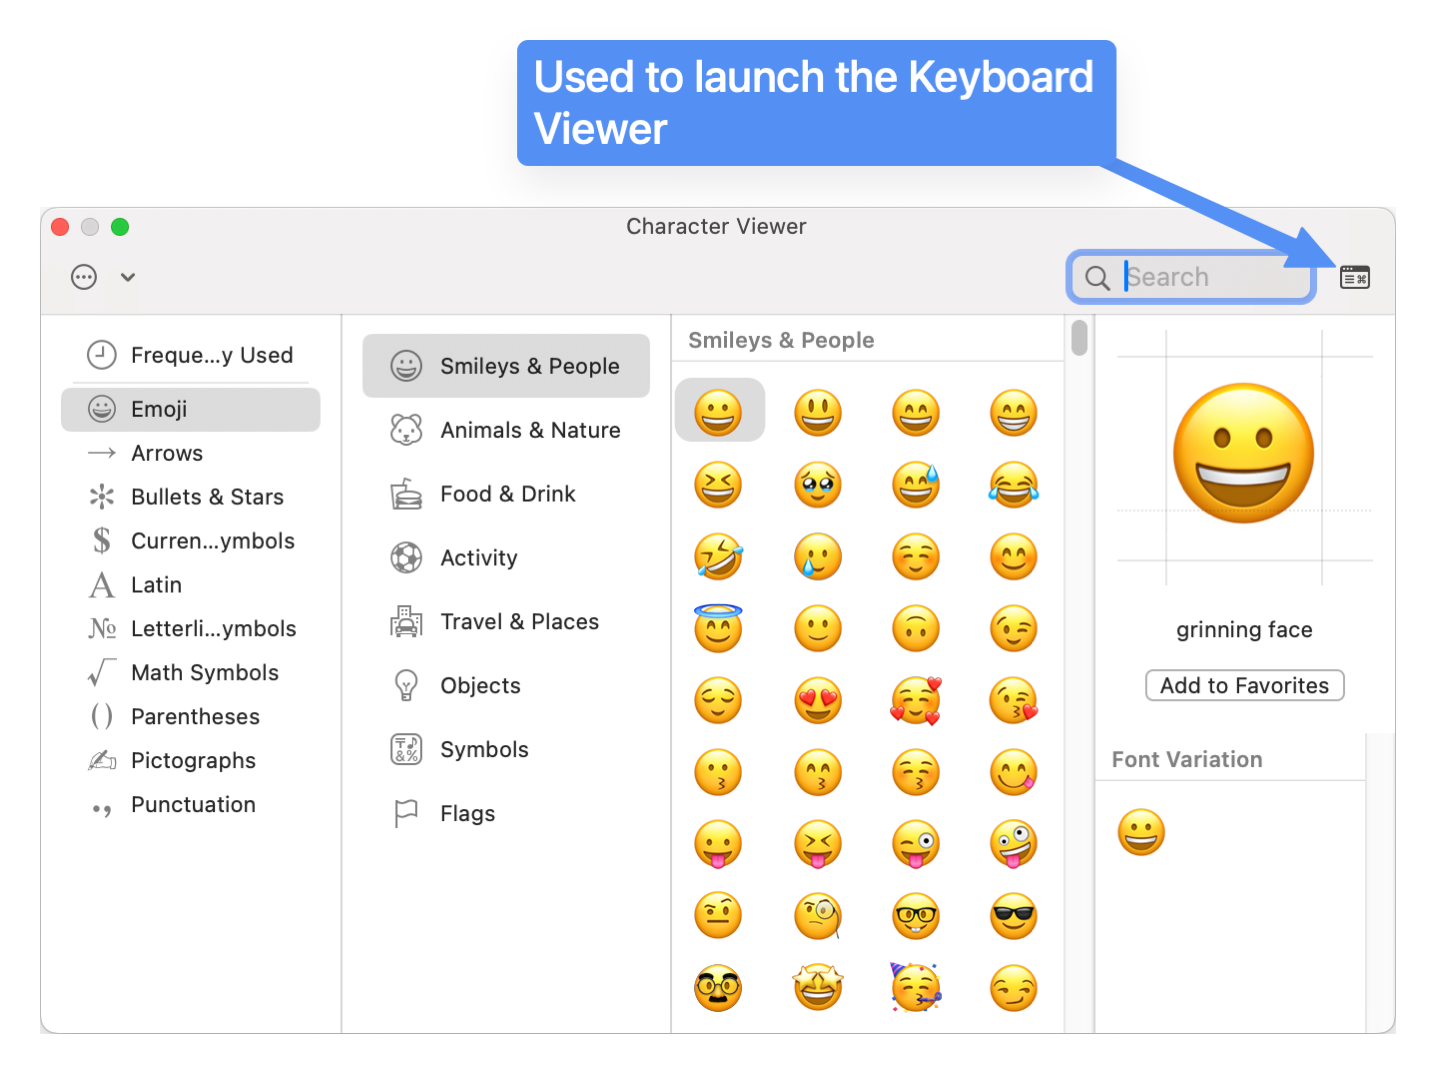Click the Add to Favorites button

pyautogui.click(x=1244, y=685)
